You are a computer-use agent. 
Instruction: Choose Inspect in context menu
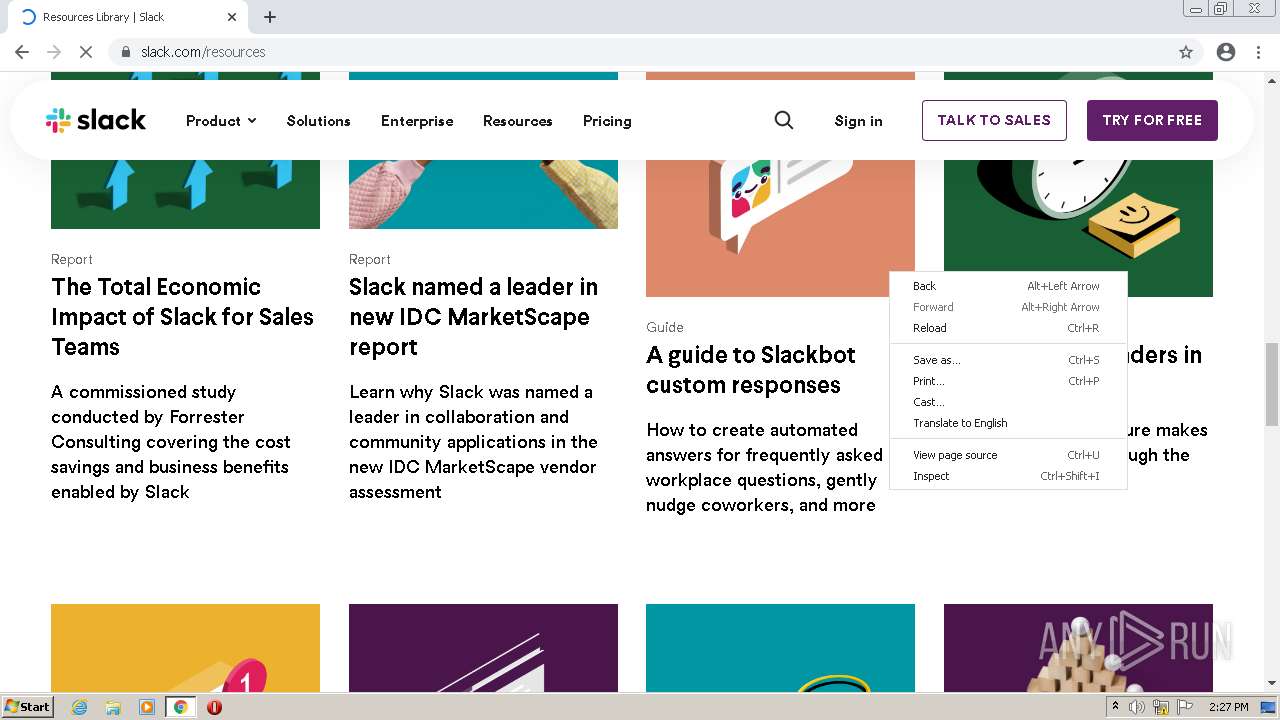pos(1008,476)
